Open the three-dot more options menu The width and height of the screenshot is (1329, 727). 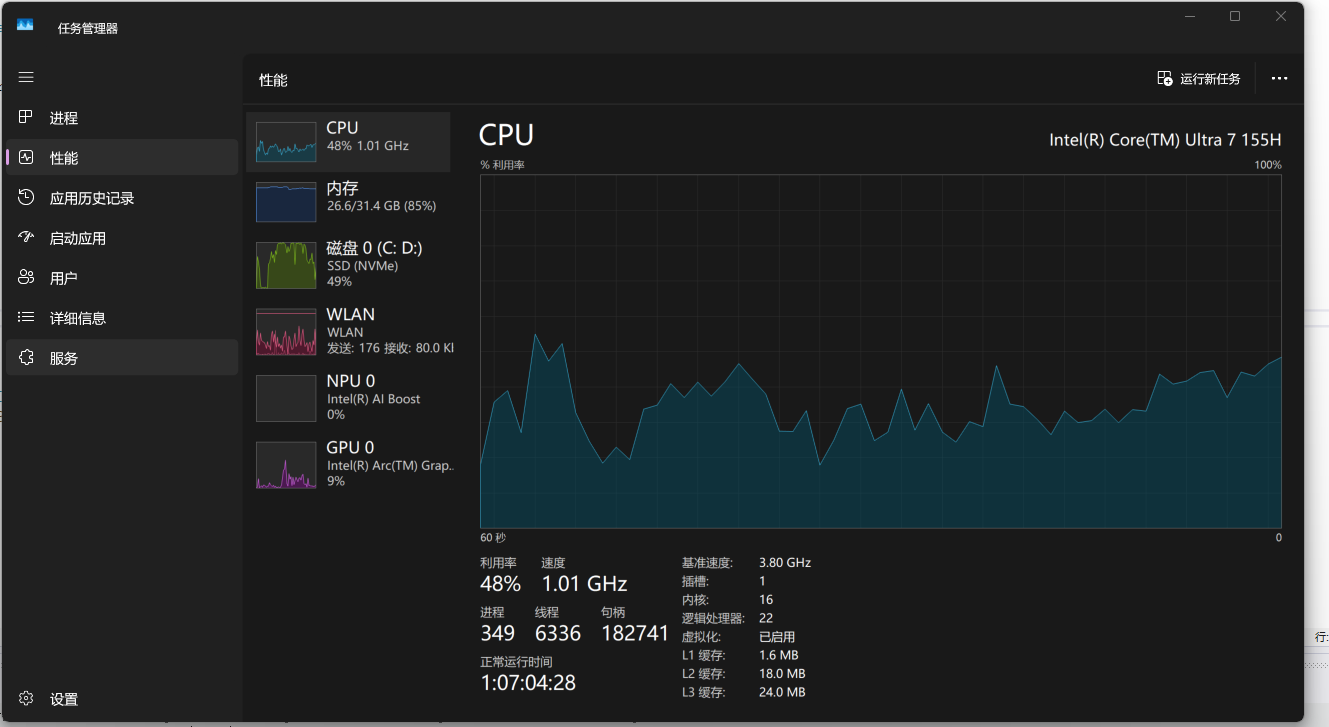(1279, 79)
